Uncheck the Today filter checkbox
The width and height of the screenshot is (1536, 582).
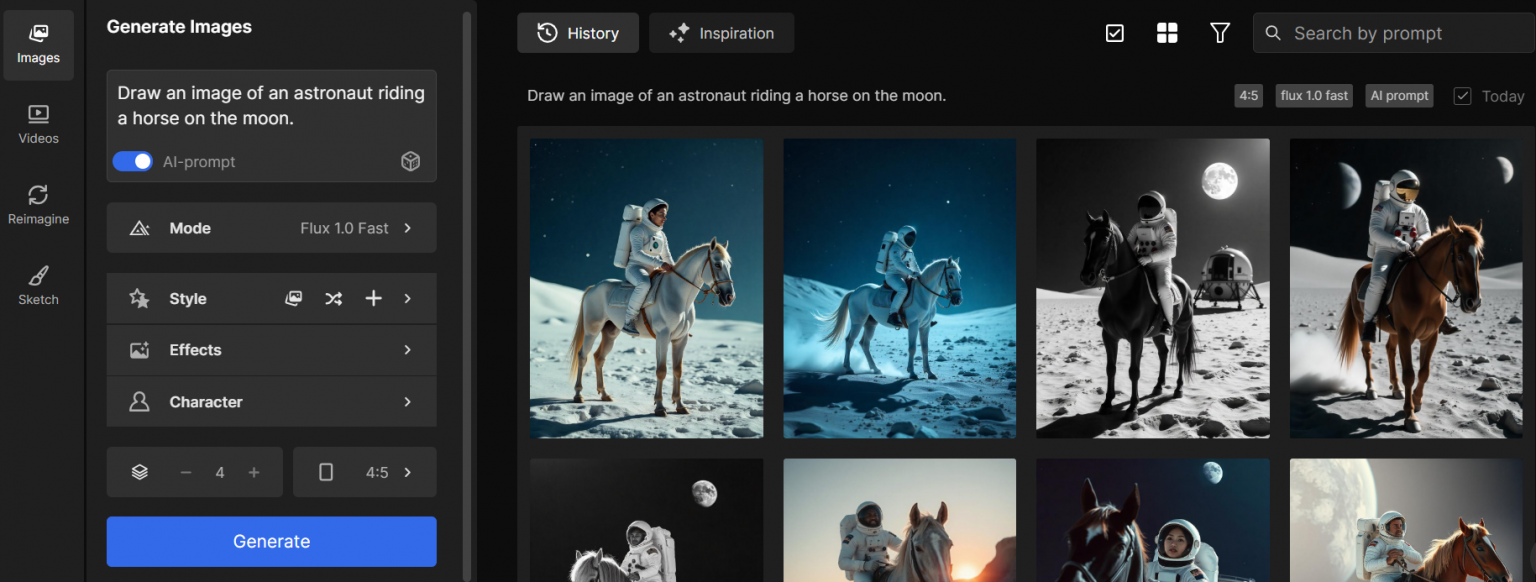[x=1463, y=95]
